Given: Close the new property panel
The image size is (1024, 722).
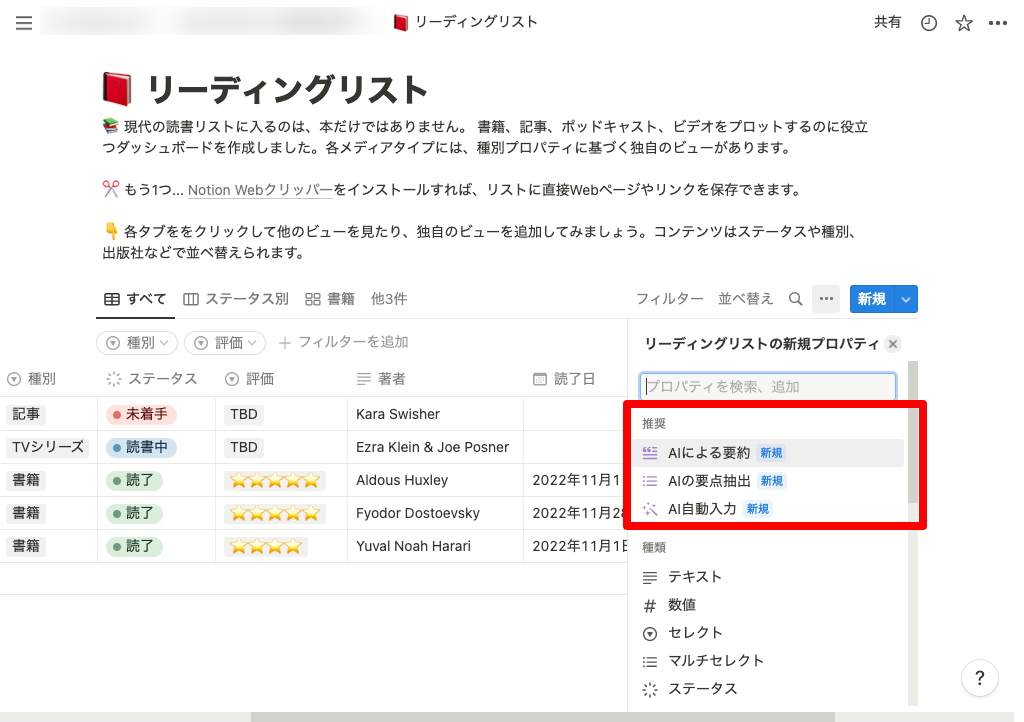Looking at the screenshot, I should coord(893,344).
